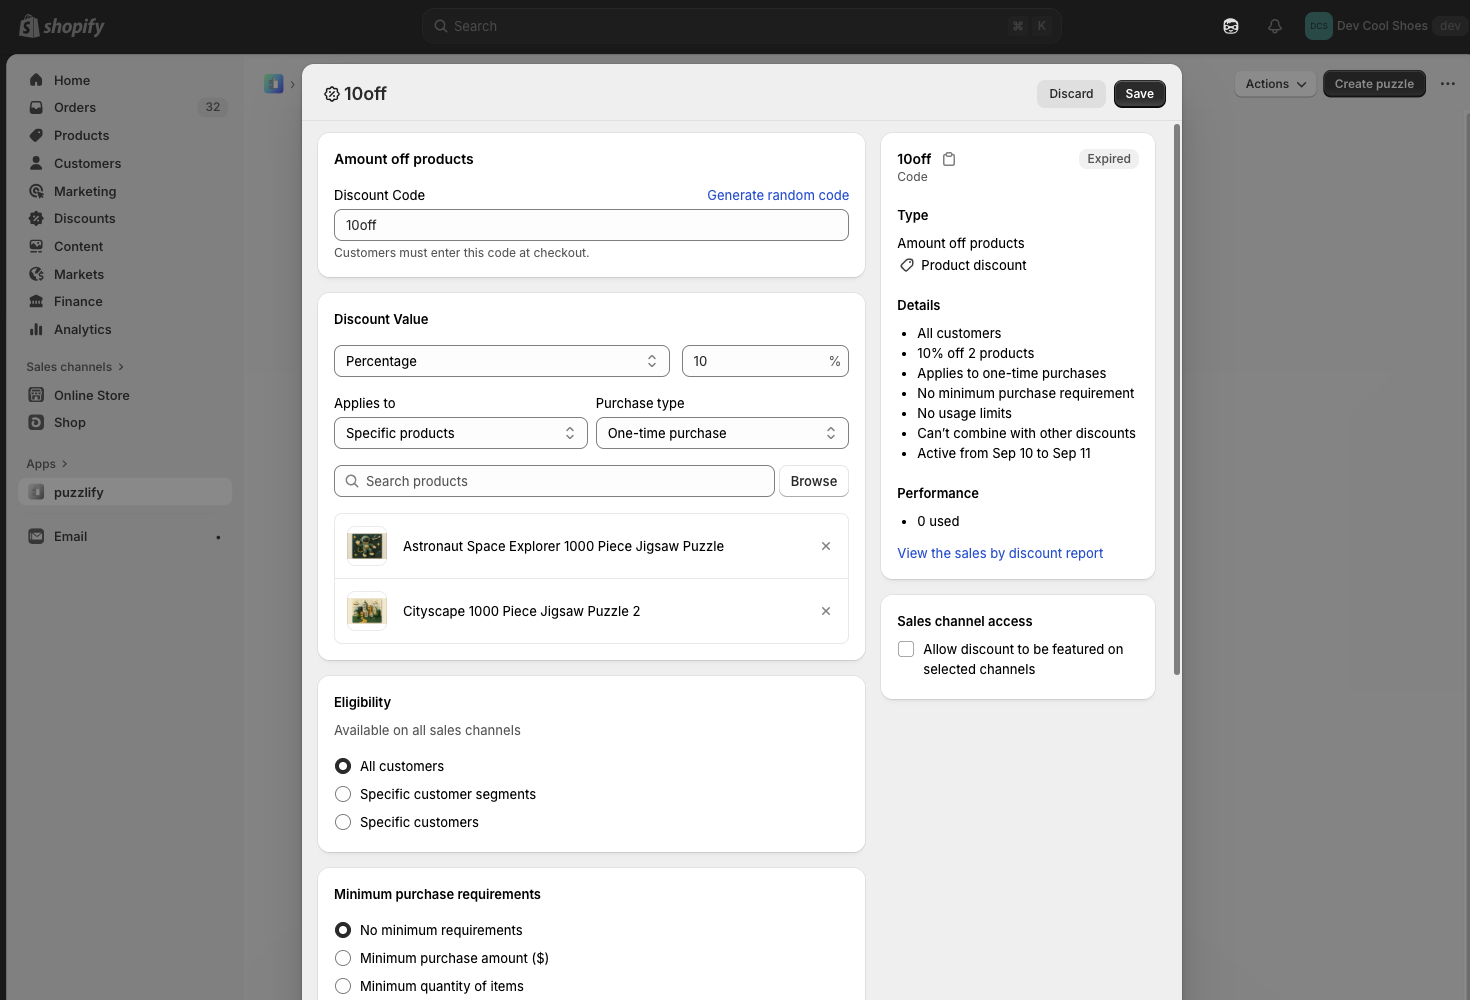Open the Dev Cool Shoes account menu
The image size is (1470, 1000).
click(1383, 26)
